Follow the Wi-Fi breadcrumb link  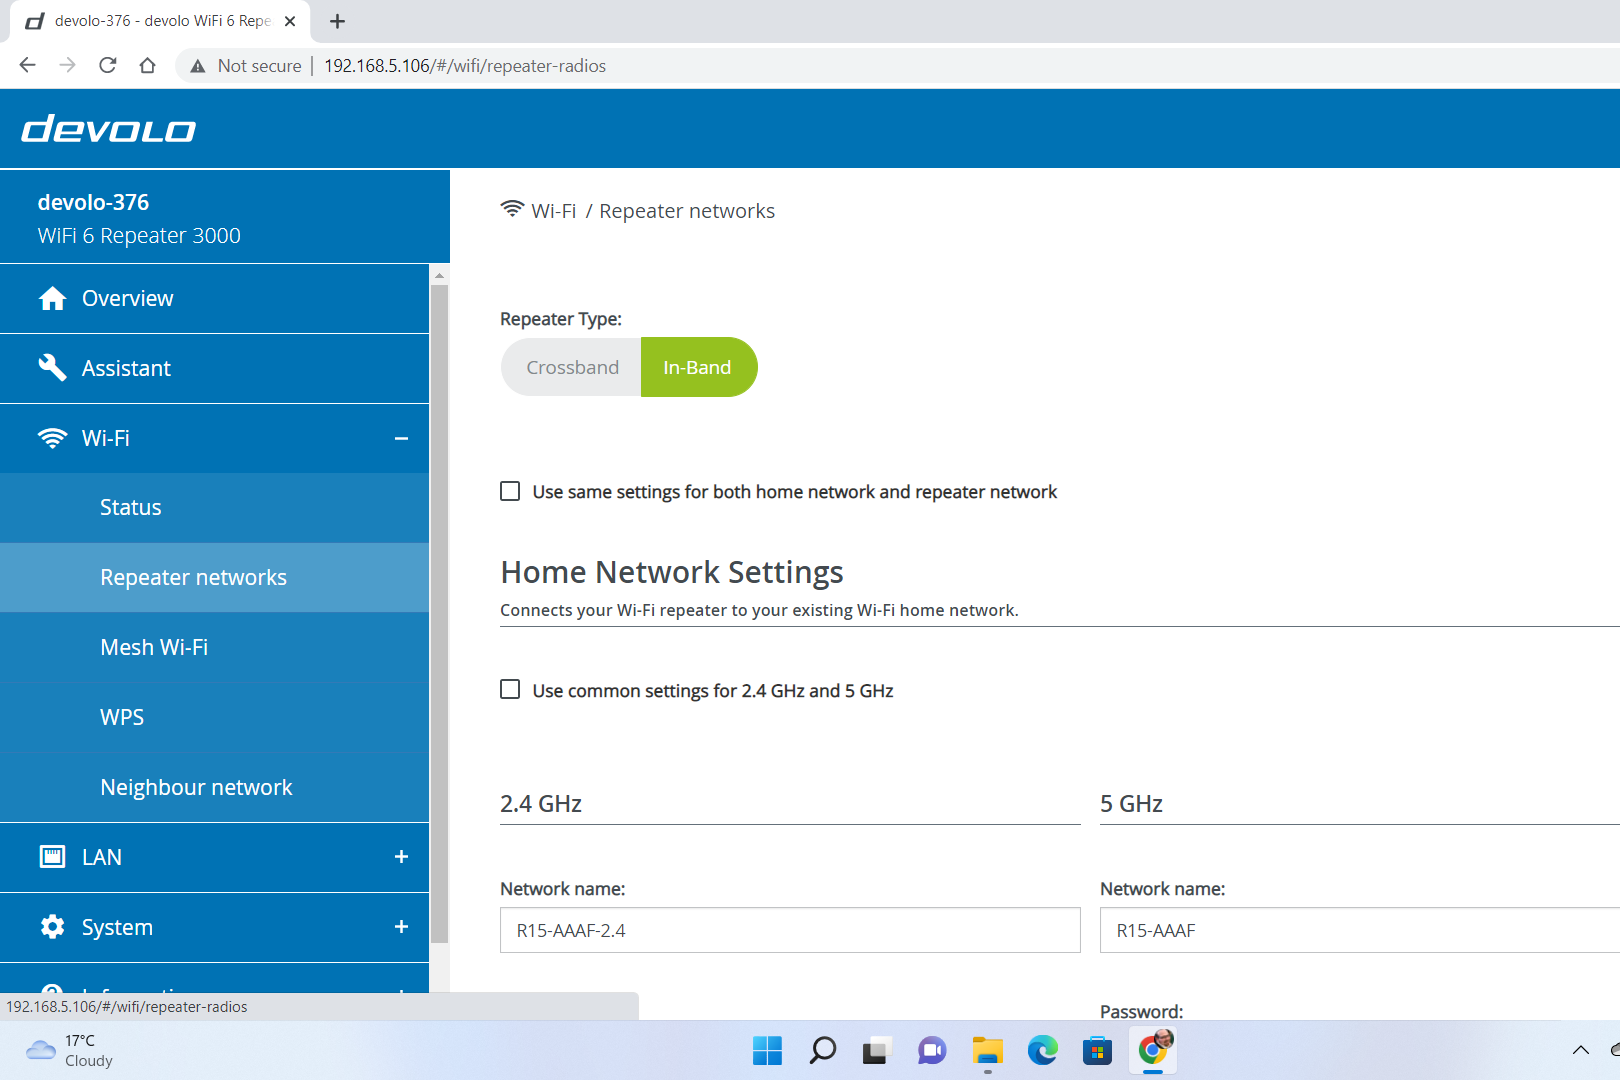(x=554, y=210)
